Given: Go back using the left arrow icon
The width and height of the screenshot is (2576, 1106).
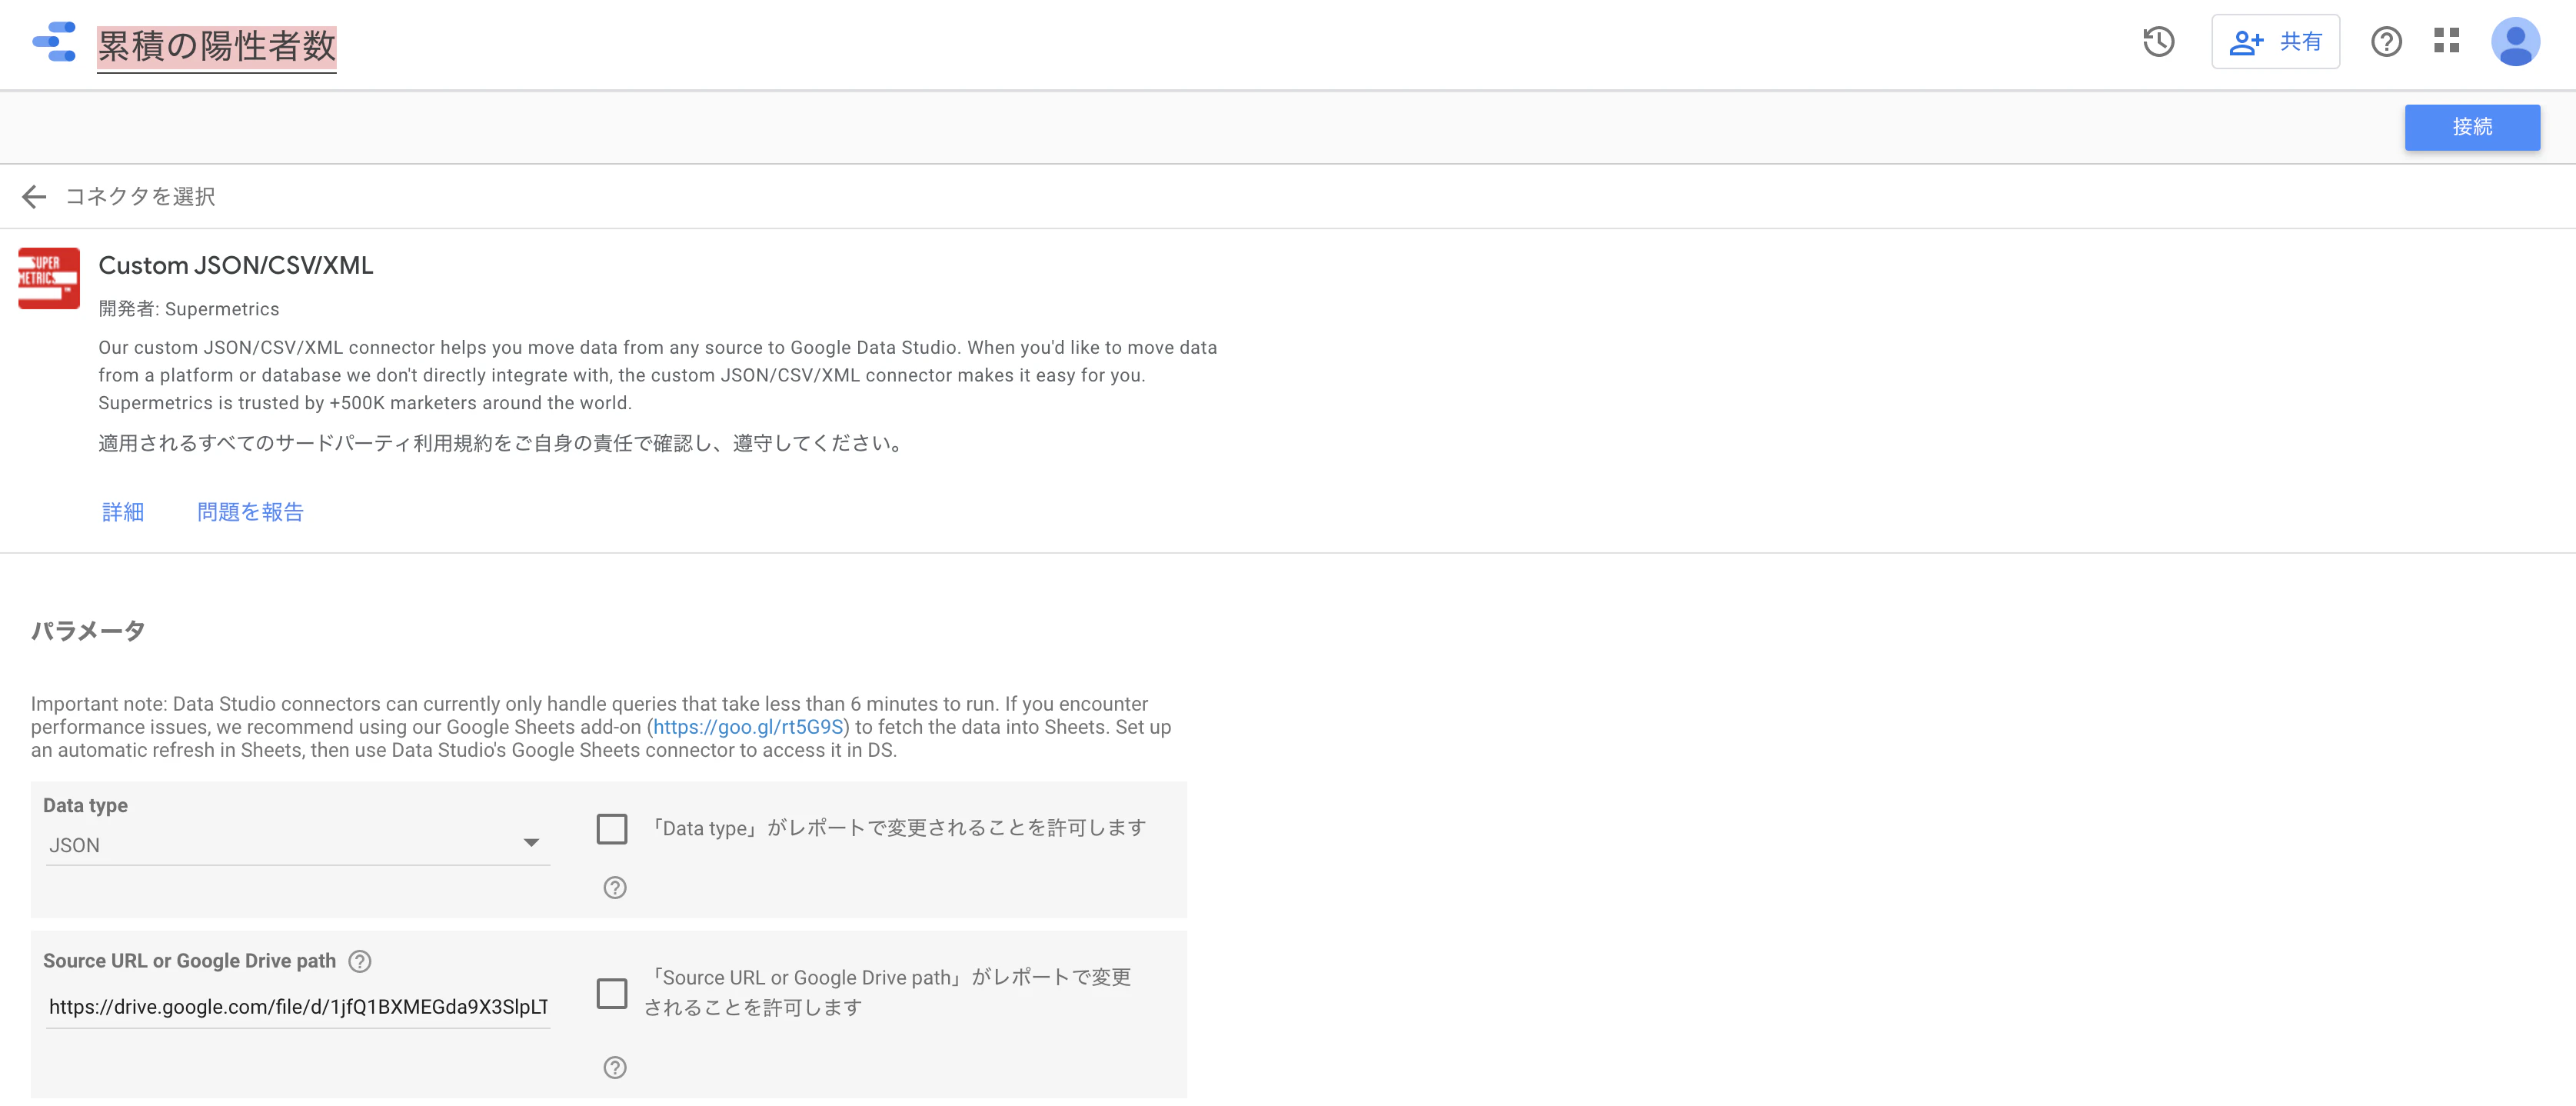Looking at the screenshot, I should point(34,197).
